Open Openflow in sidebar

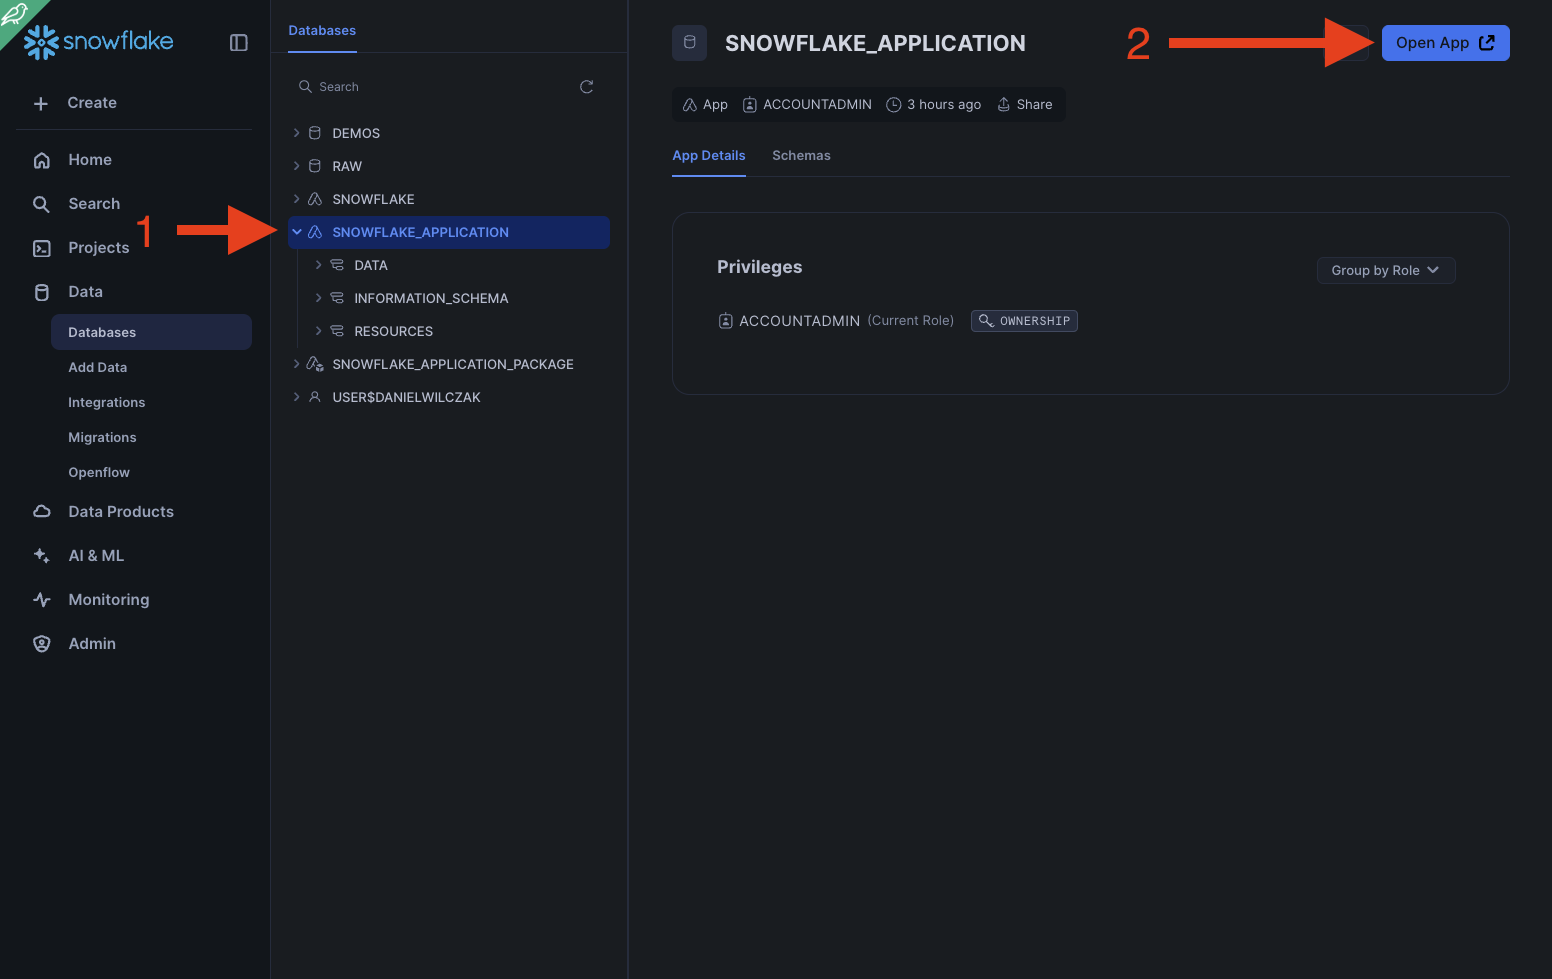[99, 473]
